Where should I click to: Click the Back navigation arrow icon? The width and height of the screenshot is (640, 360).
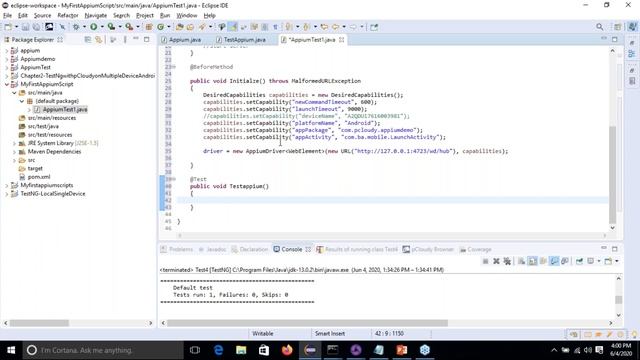(x=336, y=27)
